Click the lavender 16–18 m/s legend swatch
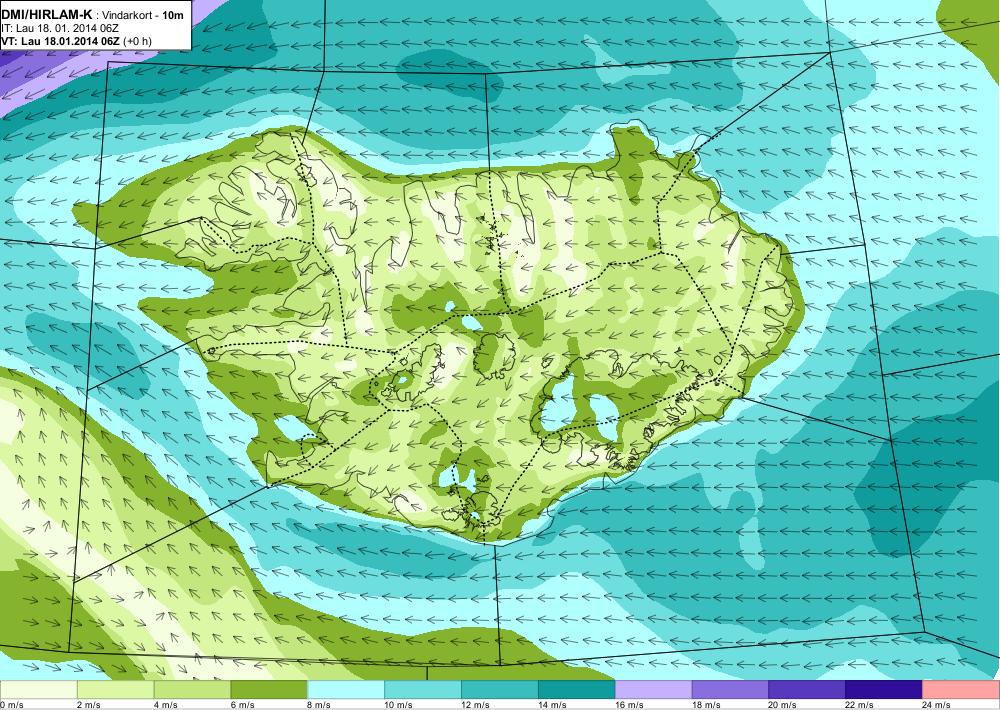Screen dimensions: 1000x710 click(x=653, y=690)
